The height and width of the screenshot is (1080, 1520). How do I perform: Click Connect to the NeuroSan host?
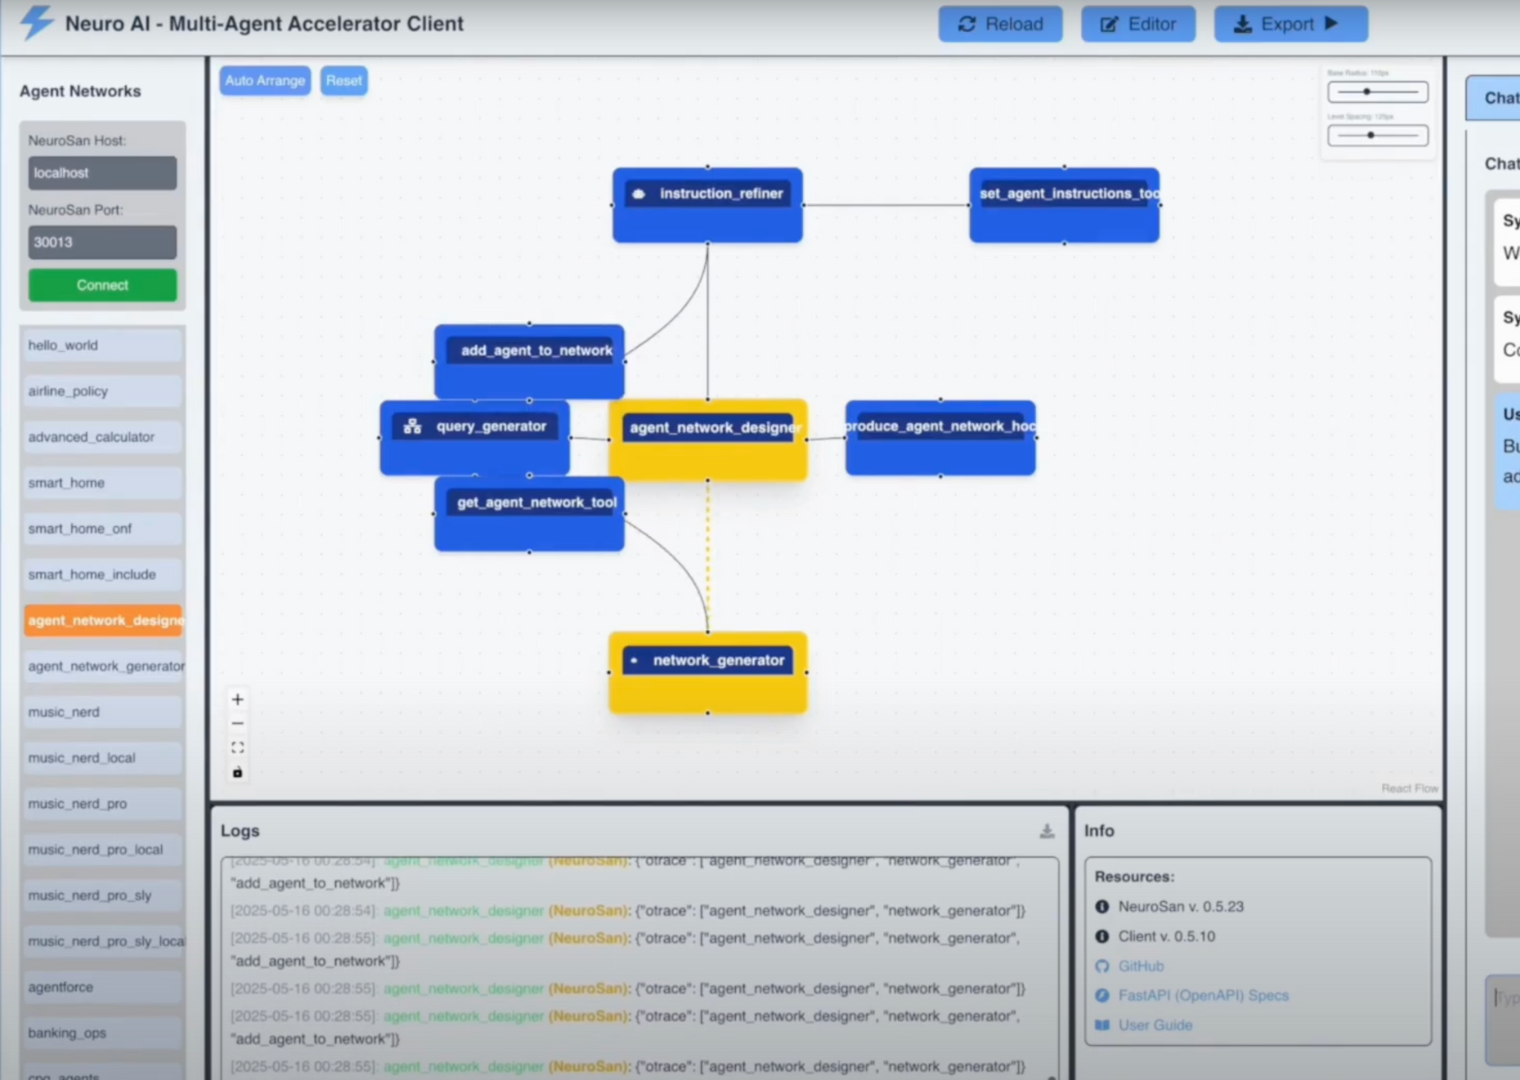(102, 285)
